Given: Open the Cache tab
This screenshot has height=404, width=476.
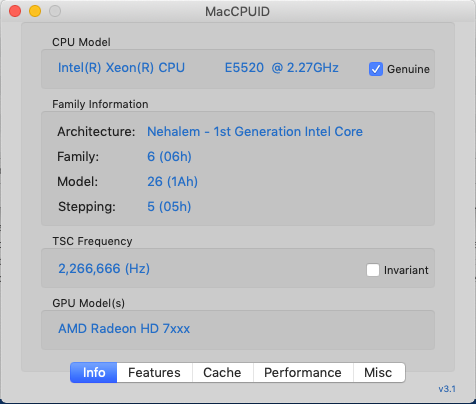Looking at the screenshot, I should coord(222,373).
